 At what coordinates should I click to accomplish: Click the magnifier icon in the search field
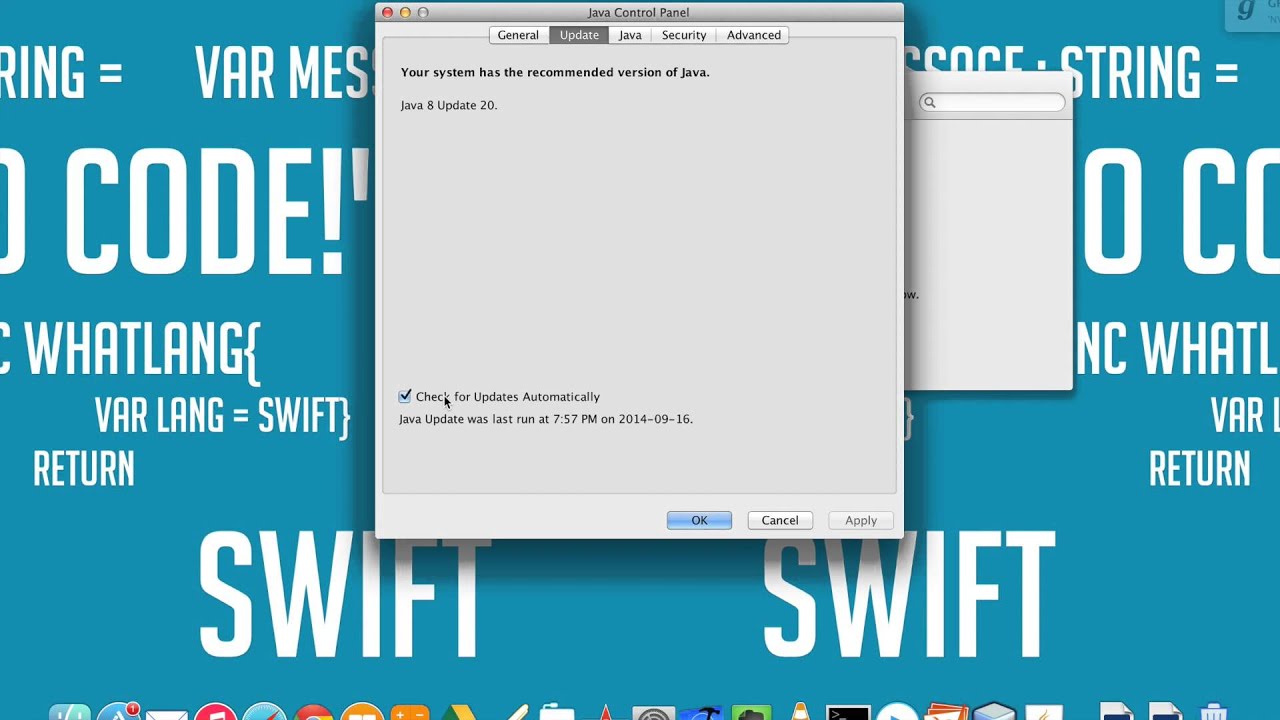(929, 102)
